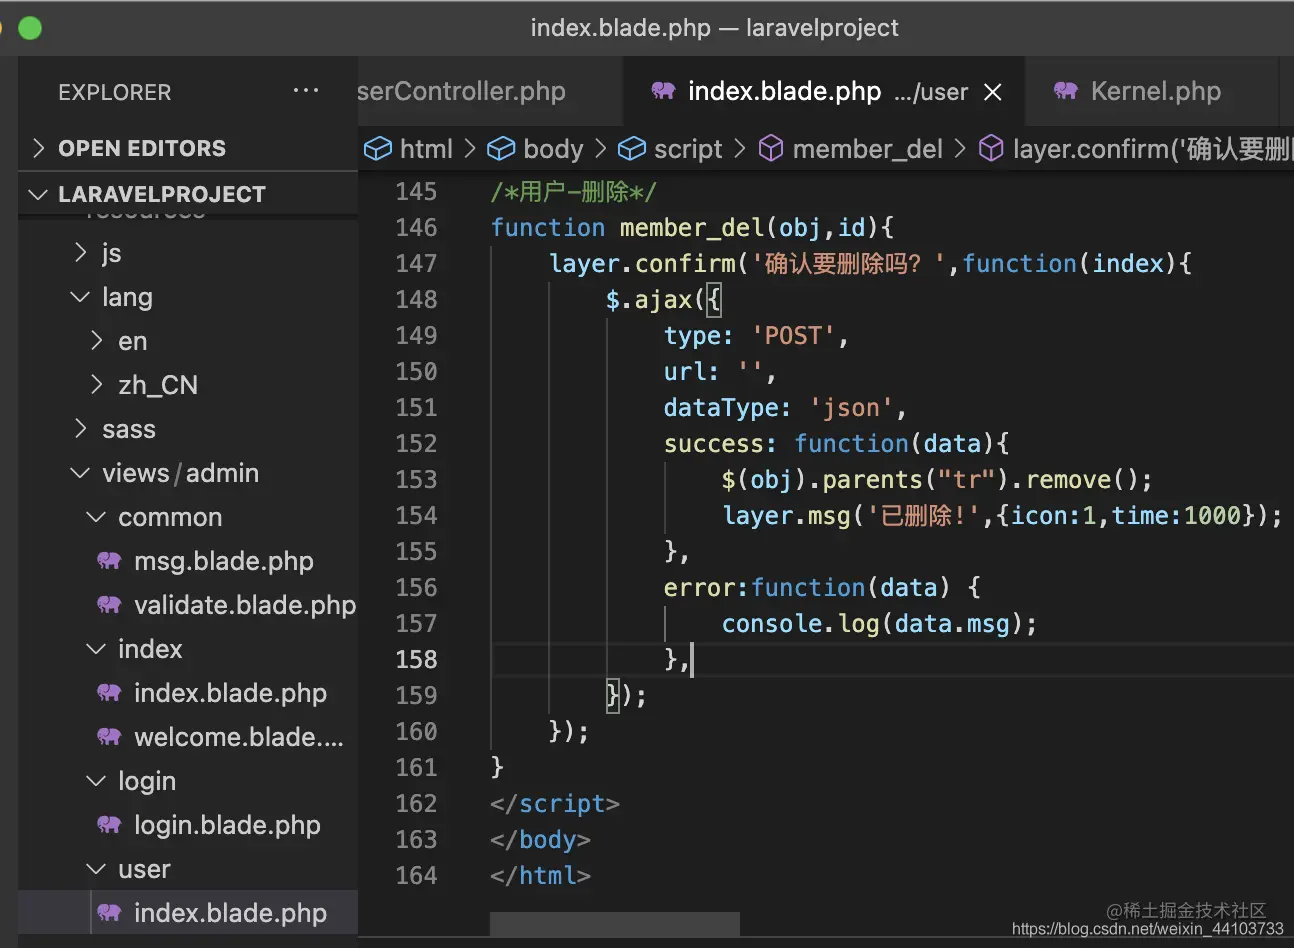Collapse the views/admin folder
The image size is (1294, 948).
(x=80, y=473)
